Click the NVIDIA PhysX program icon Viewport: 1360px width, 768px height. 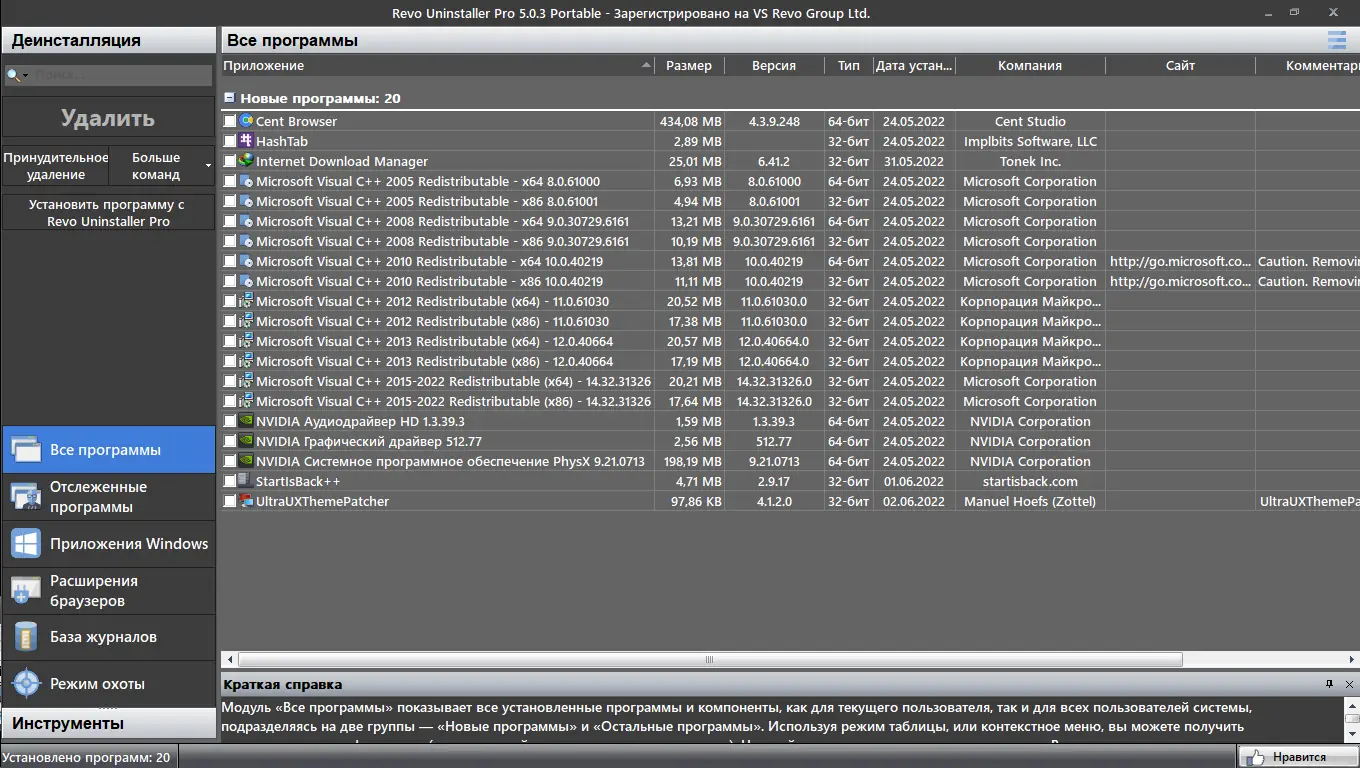click(x=246, y=461)
